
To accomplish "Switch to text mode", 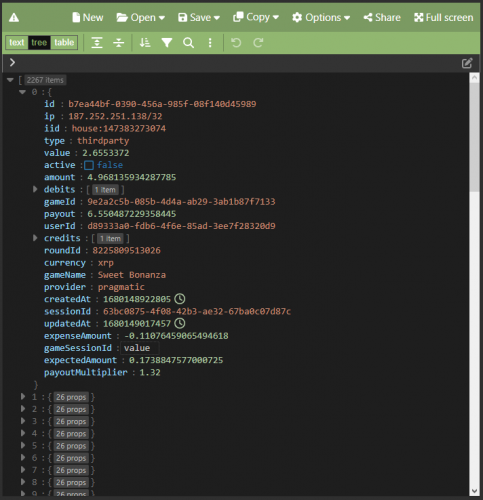I will pos(17,42).
